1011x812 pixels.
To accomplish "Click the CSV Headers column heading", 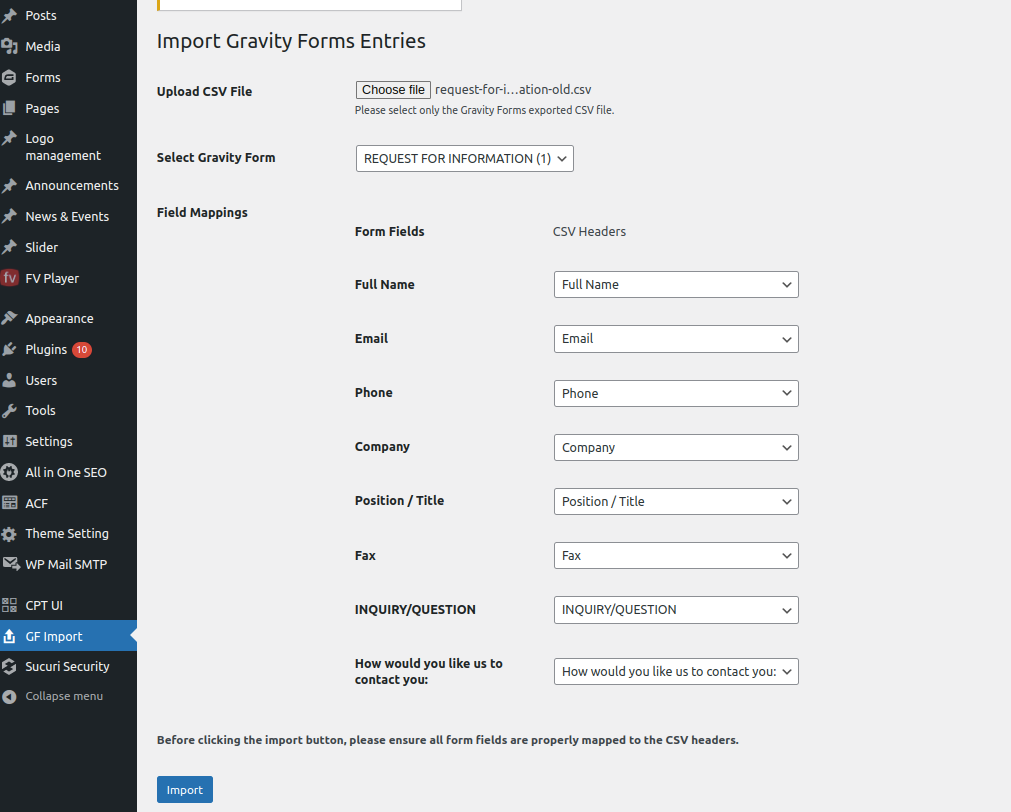I will coord(589,232).
